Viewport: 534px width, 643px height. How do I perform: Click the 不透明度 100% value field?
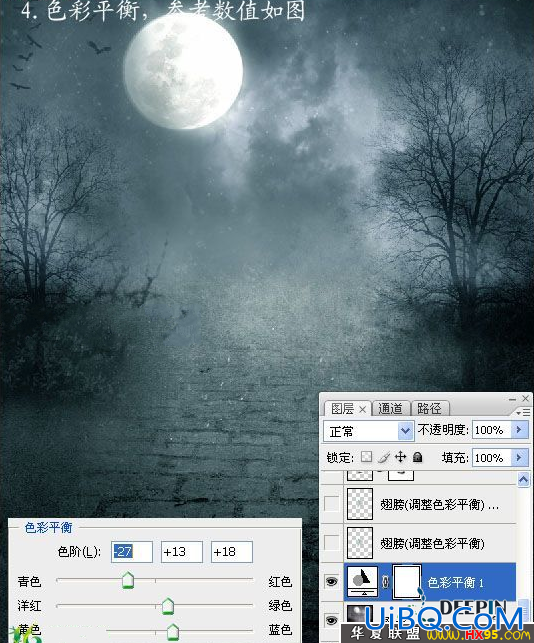(x=492, y=430)
